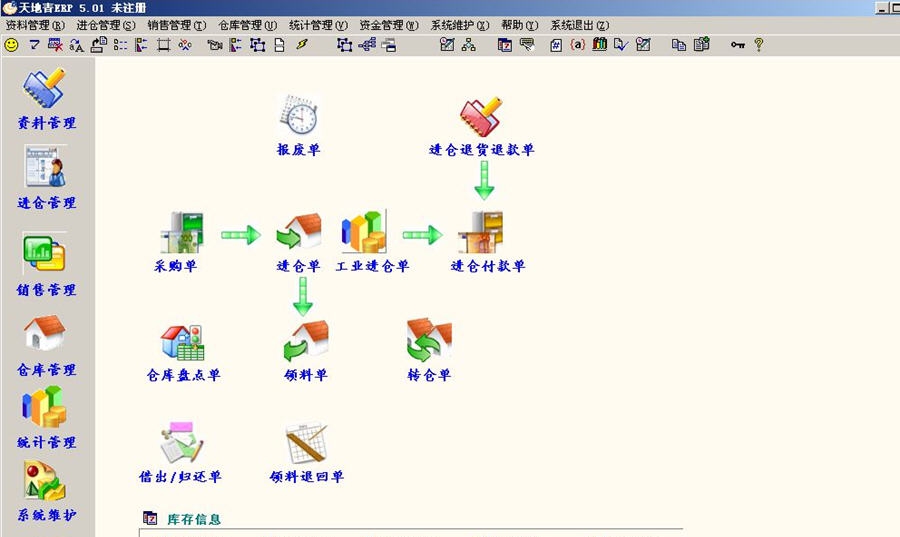900x537 pixels.
Task: Click the colored books toolbar icon
Action: [600, 45]
